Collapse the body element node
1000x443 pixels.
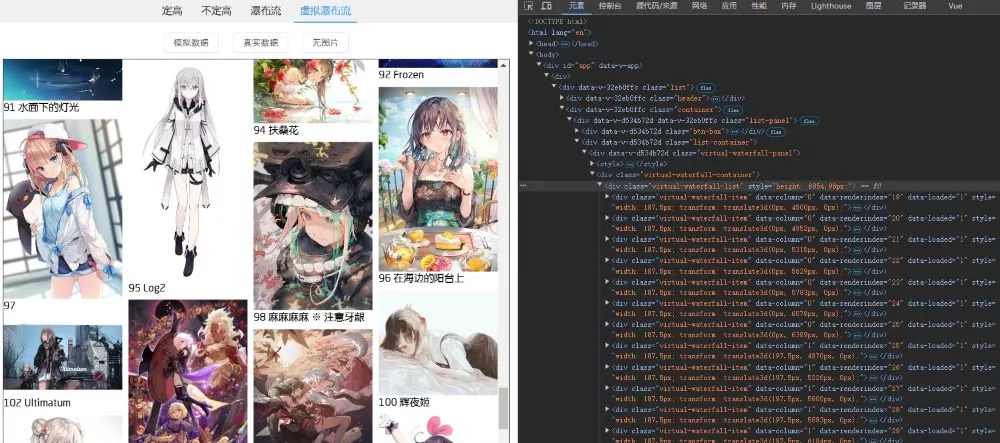[x=531, y=54]
